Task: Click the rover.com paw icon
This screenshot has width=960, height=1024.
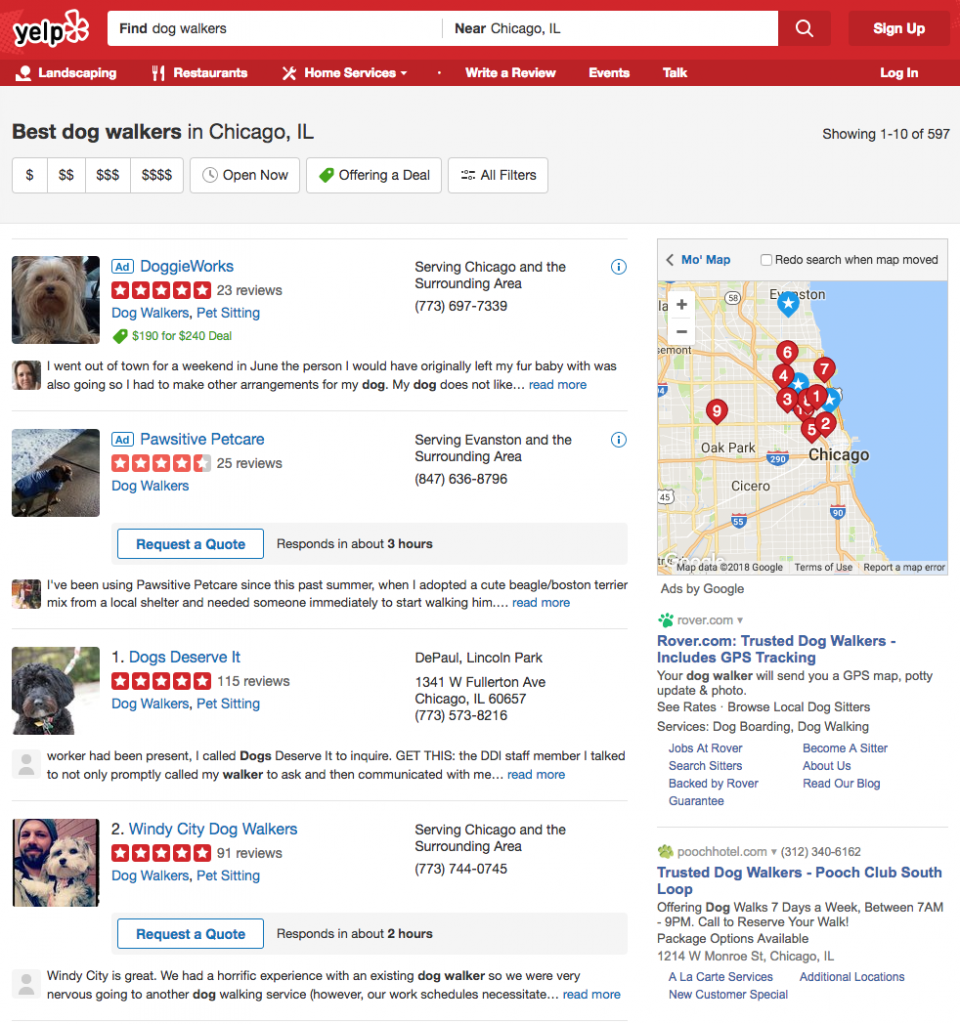Action: click(x=665, y=620)
